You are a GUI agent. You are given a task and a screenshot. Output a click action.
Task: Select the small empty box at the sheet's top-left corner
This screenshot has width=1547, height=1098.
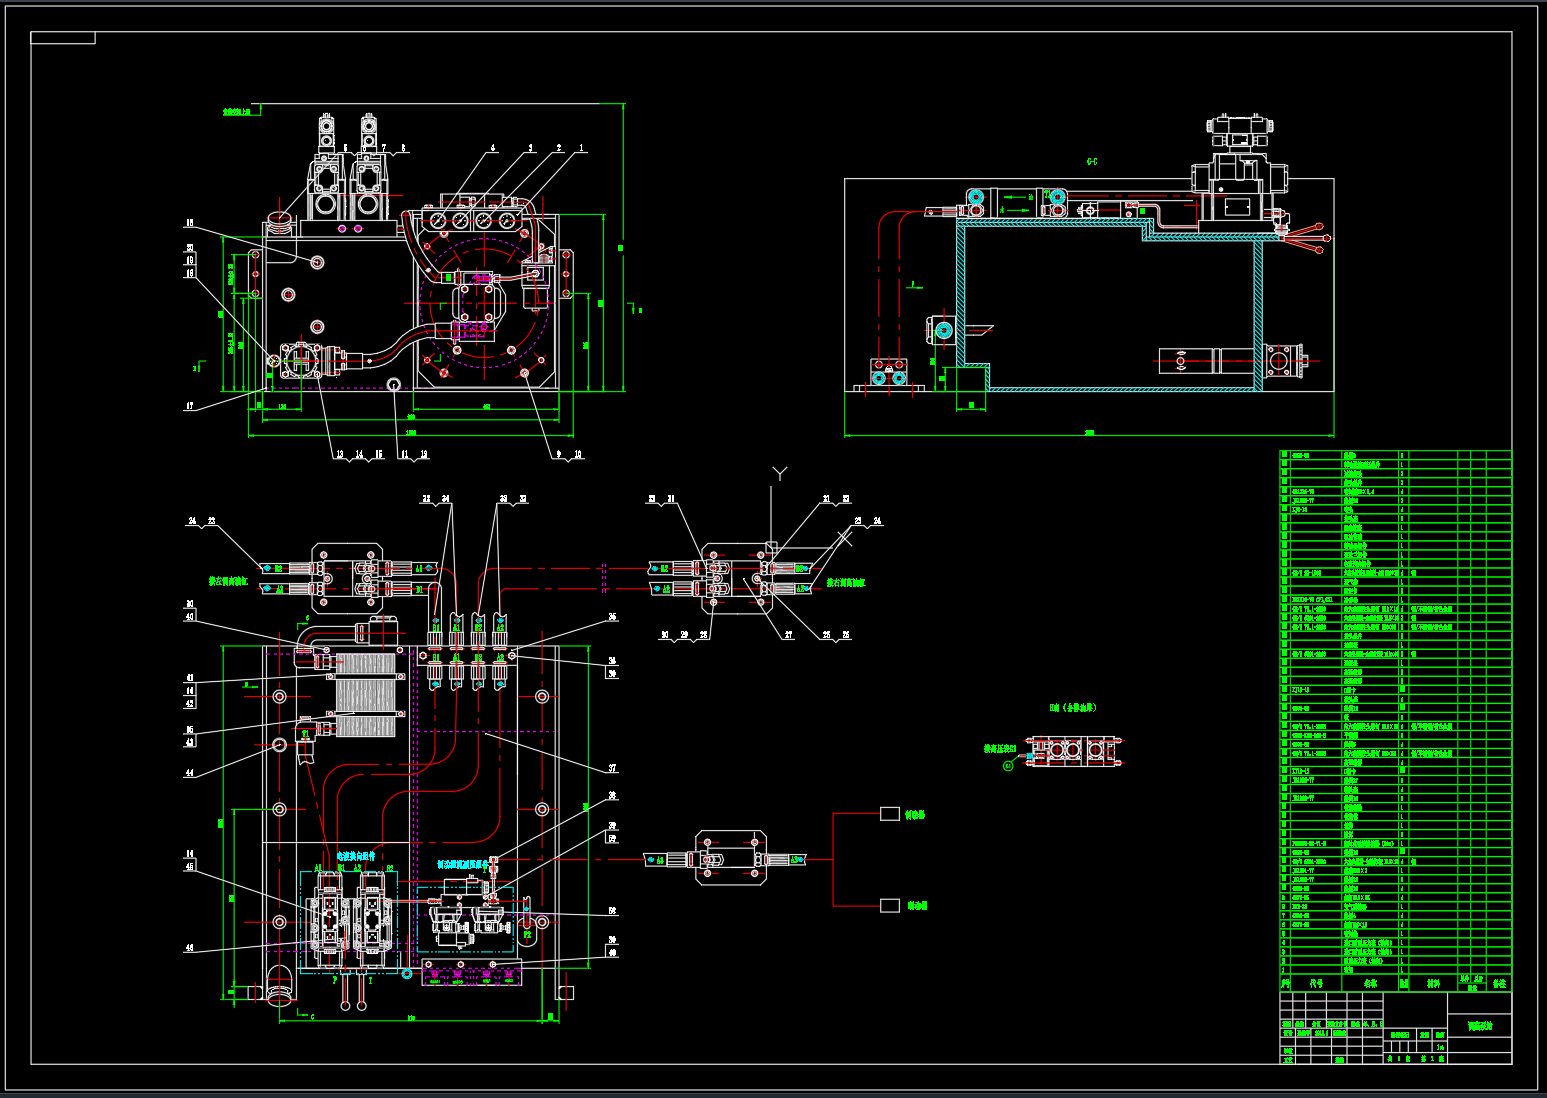click(63, 38)
